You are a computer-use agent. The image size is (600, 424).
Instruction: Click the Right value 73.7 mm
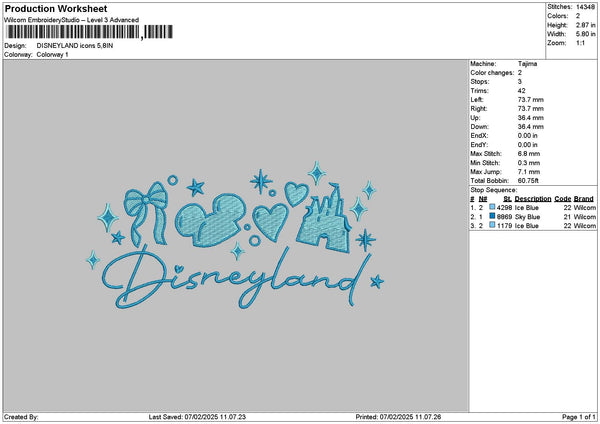coord(530,109)
